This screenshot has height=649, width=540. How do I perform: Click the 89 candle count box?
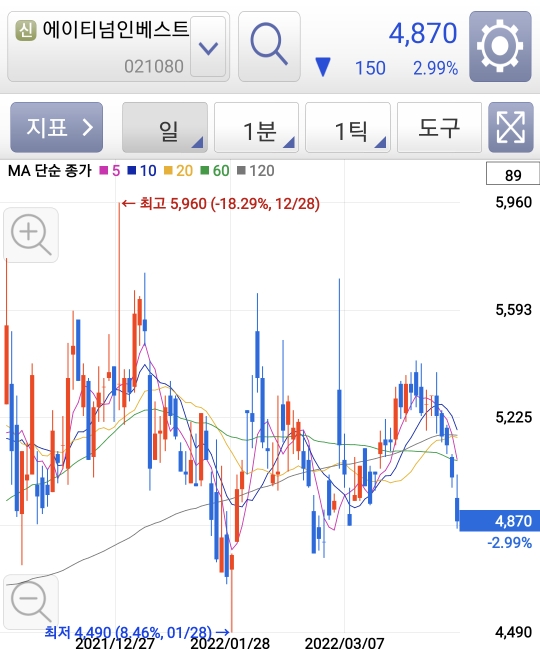click(x=513, y=174)
